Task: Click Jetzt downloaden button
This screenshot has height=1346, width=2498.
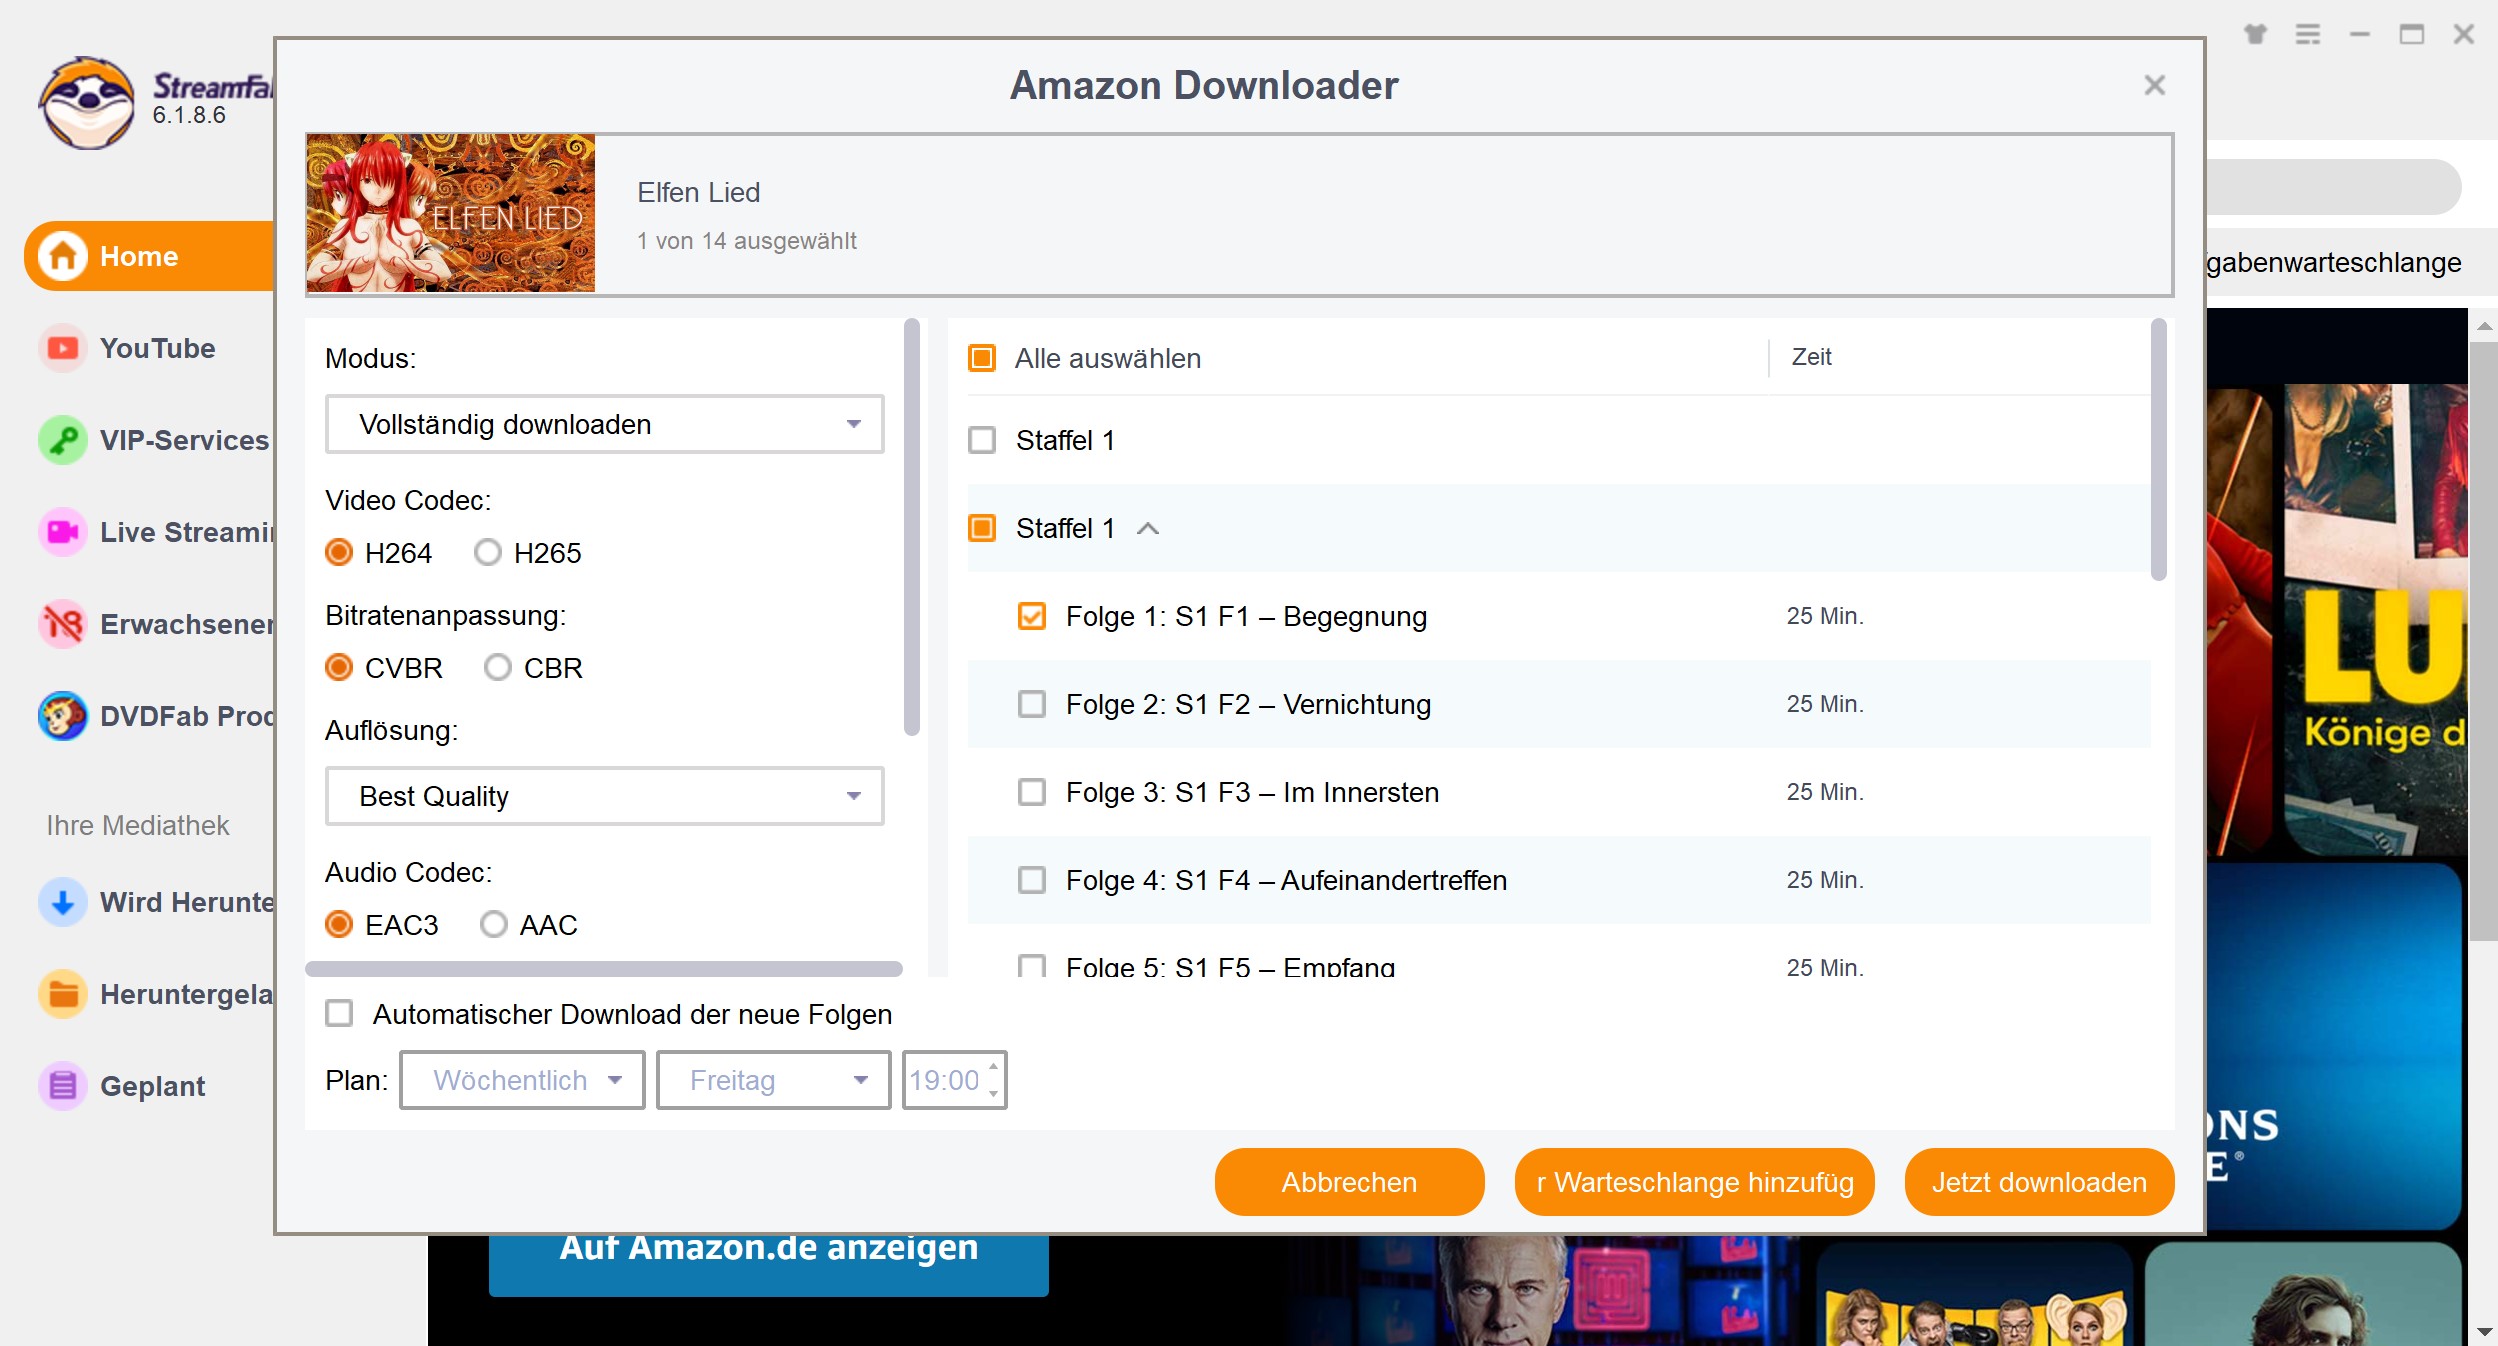Action: [2039, 1182]
